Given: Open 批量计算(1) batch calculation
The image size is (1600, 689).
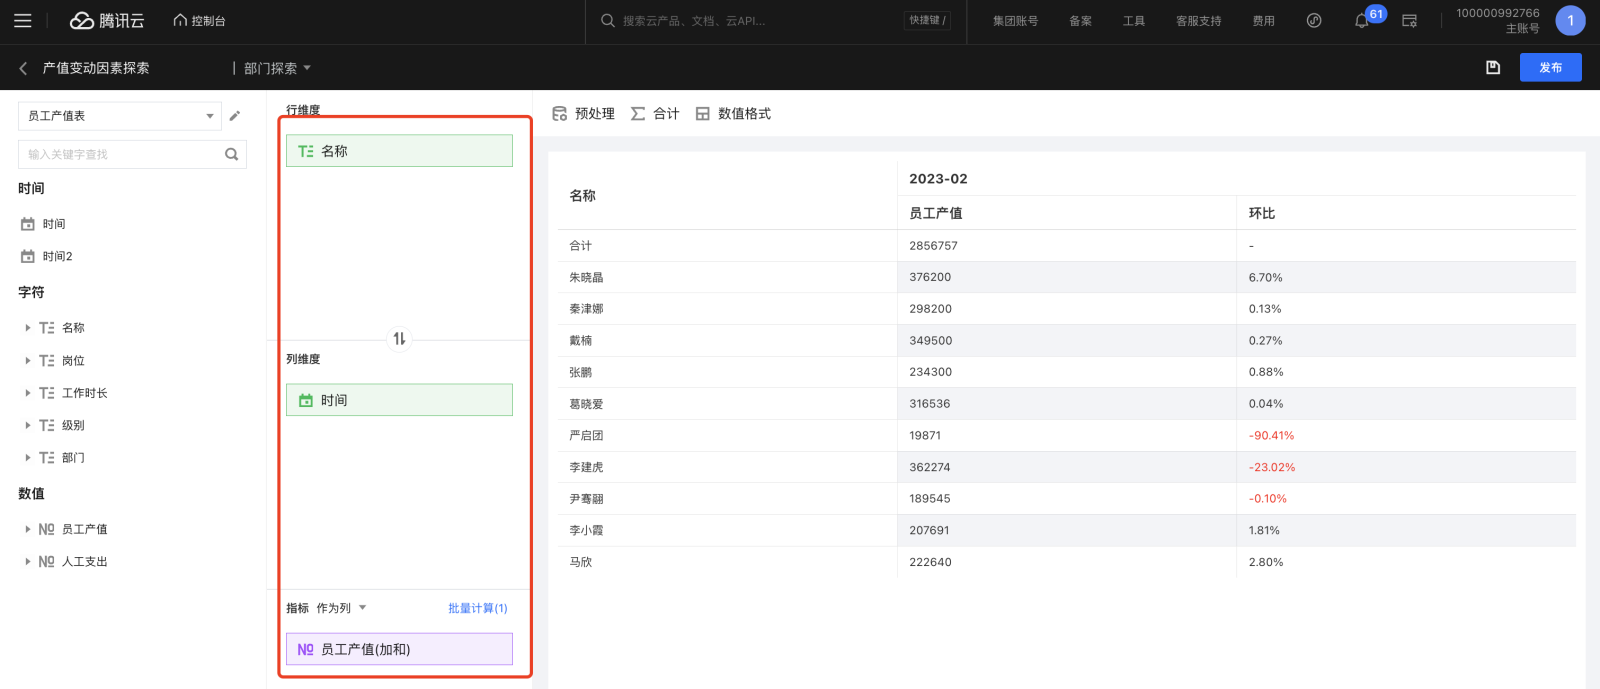Looking at the screenshot, I should 478,608.
